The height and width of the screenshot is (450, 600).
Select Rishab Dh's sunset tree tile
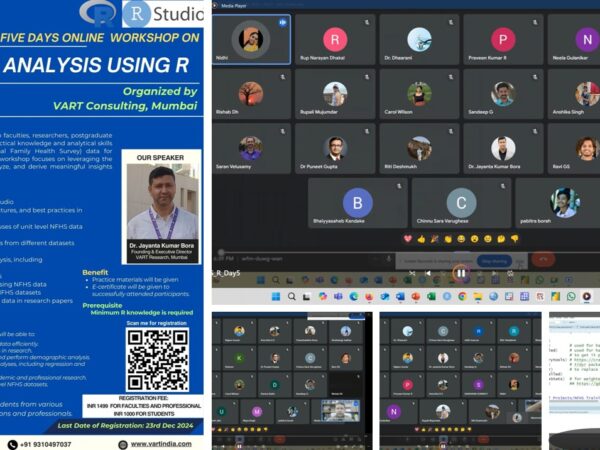coord(251,94)
